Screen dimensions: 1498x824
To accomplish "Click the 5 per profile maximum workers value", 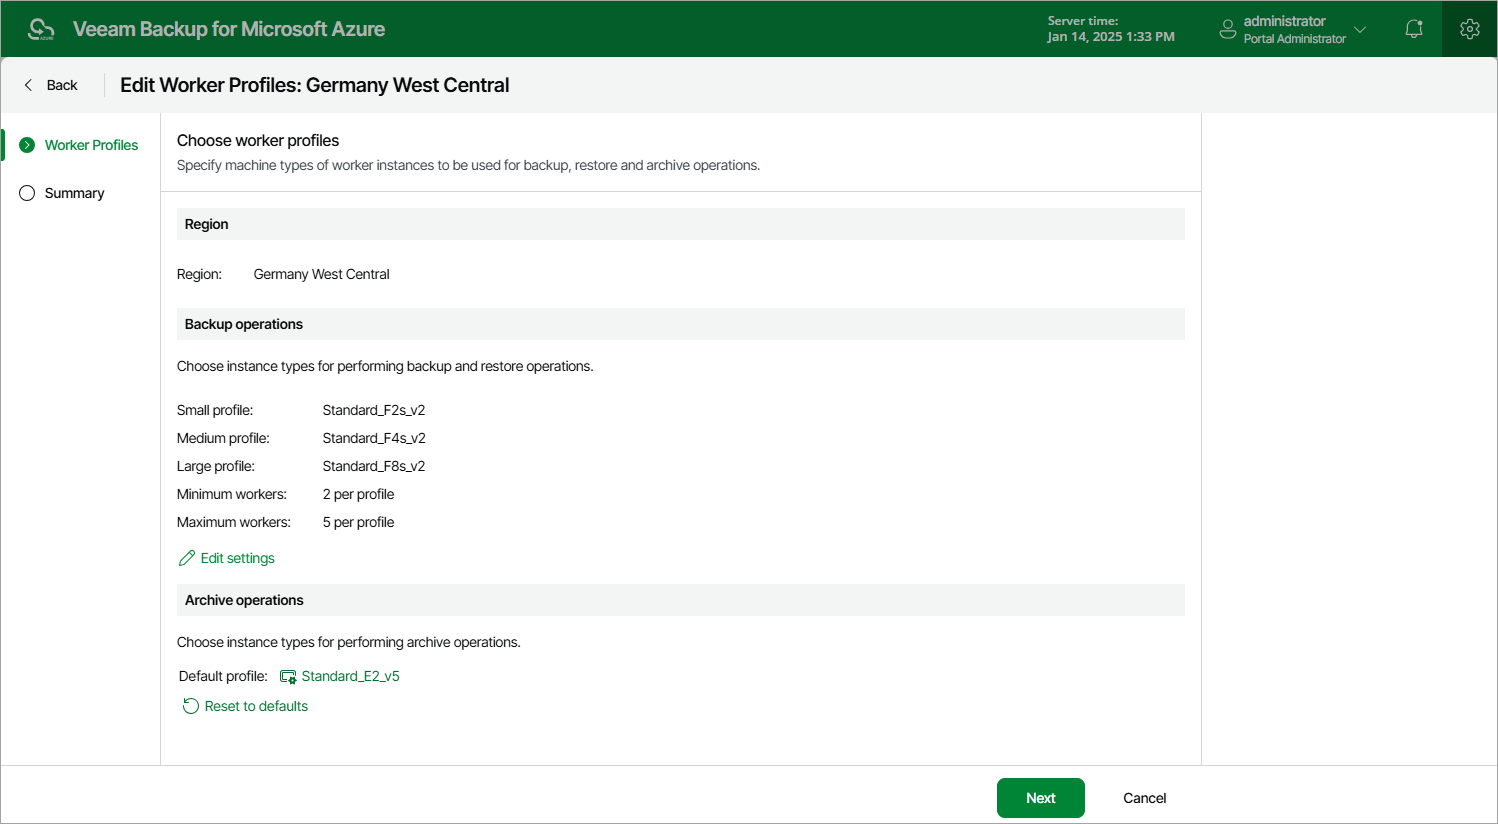I will pyautogui.click(x=359, y=522).
